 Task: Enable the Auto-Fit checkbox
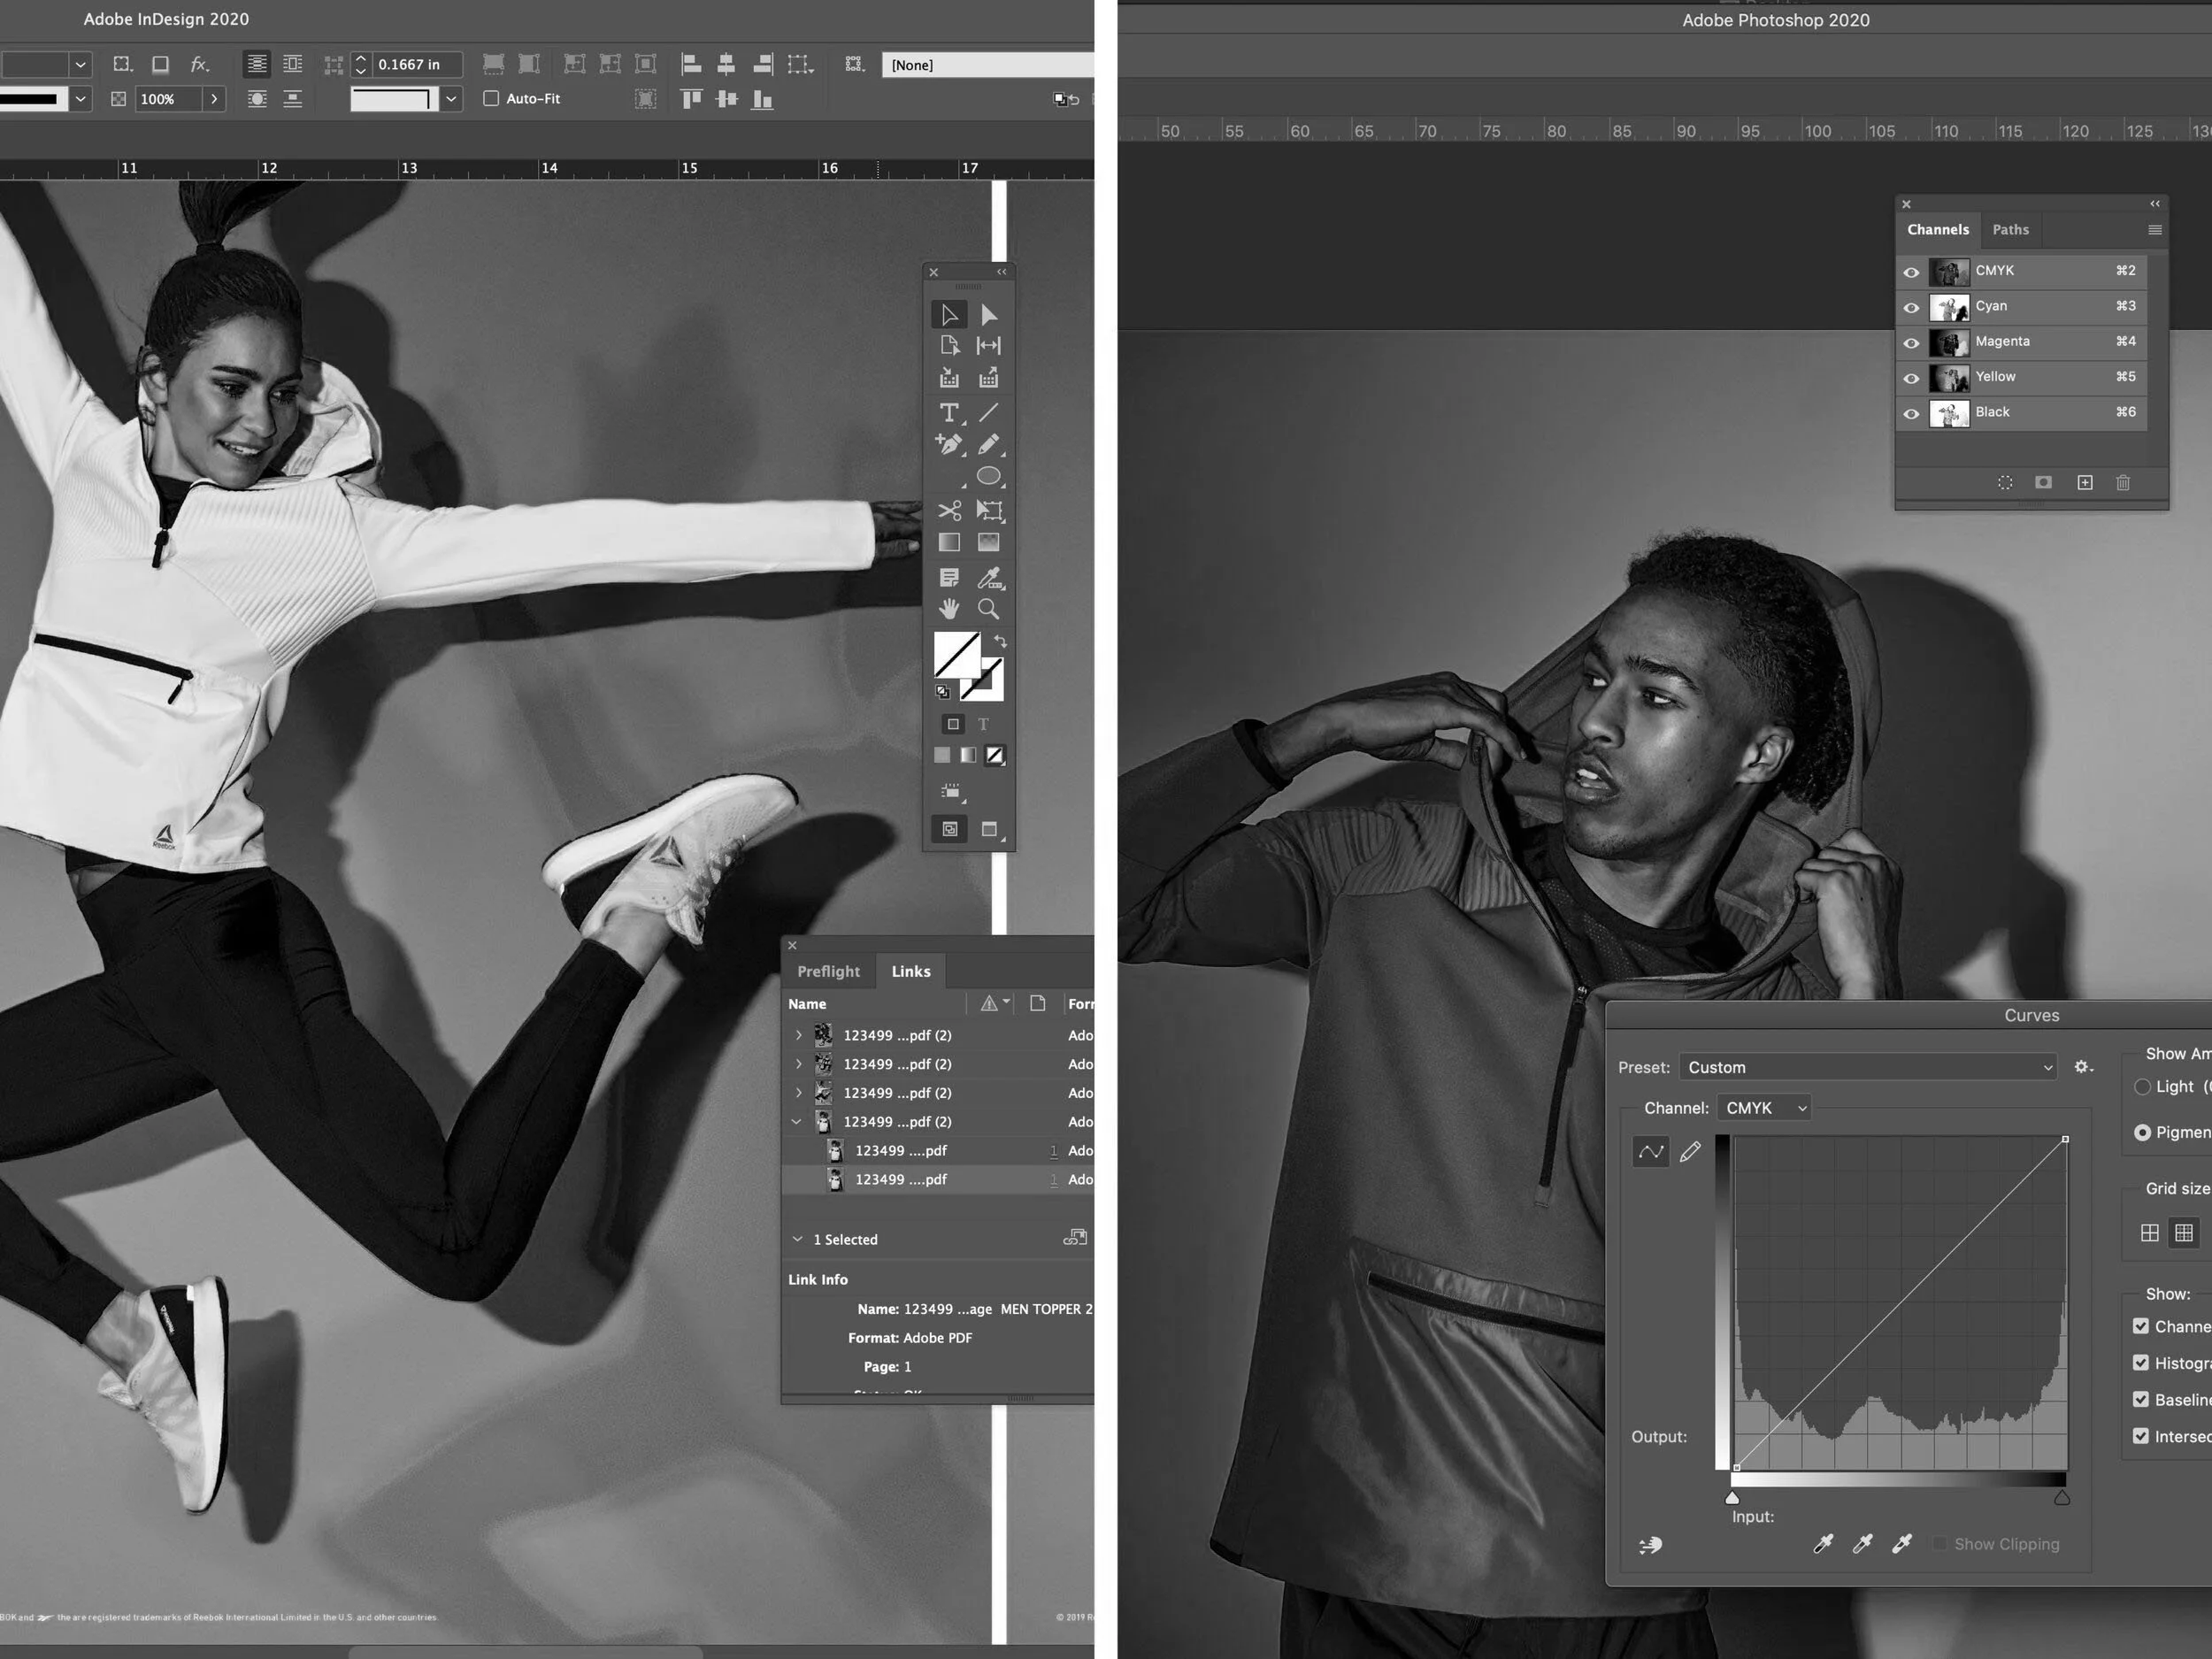[x=492, y=98]
